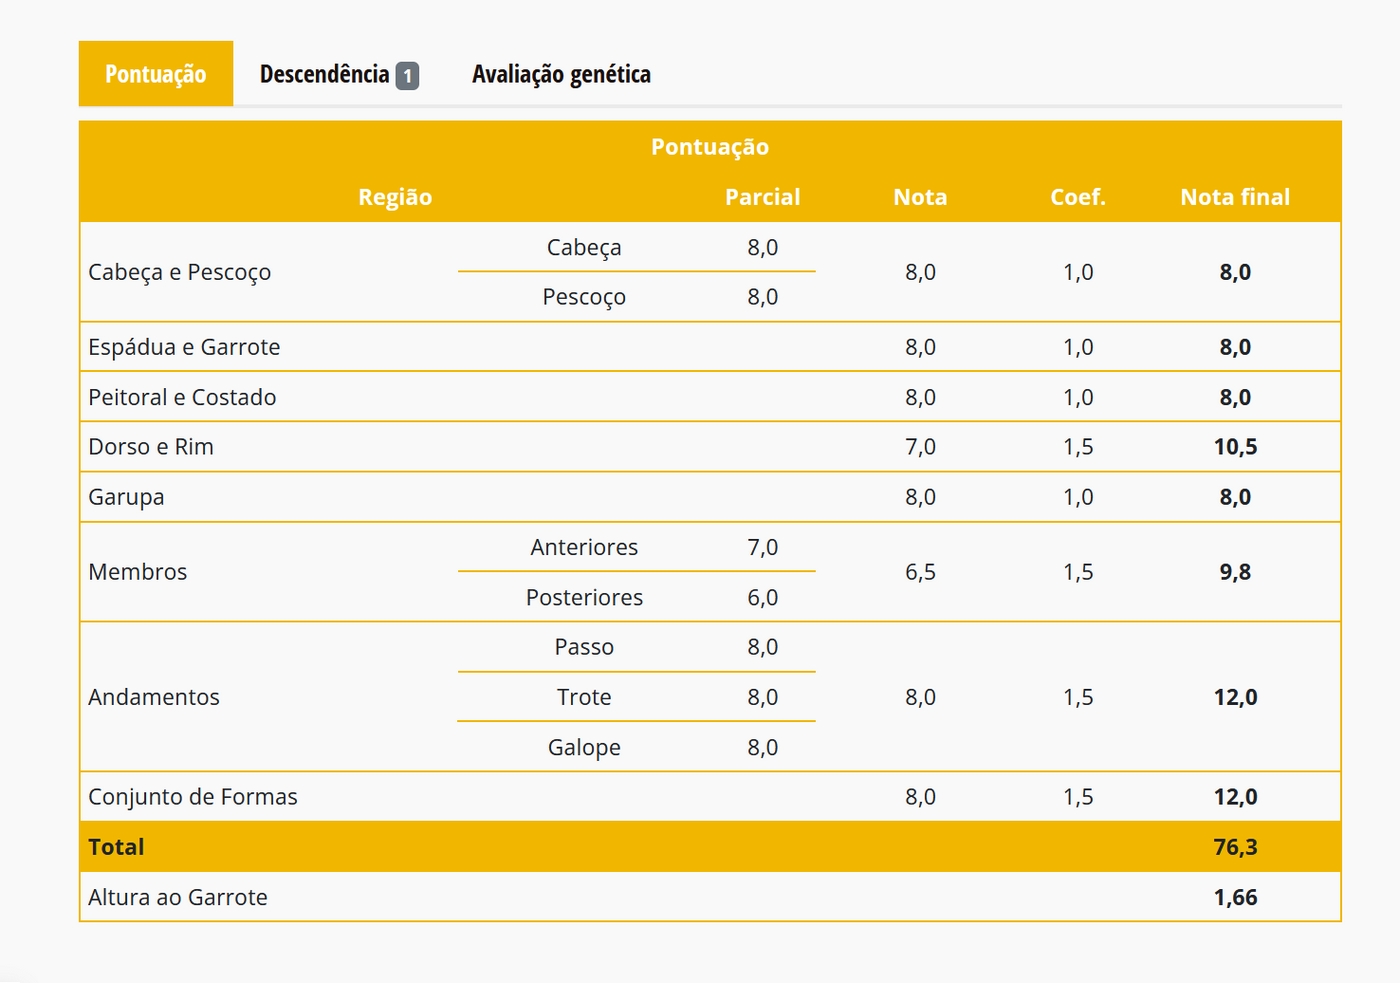Viewport: 1400px width, 983px height.
Task: Select the Peitoral e Costado row
Action: pos(710,397)
